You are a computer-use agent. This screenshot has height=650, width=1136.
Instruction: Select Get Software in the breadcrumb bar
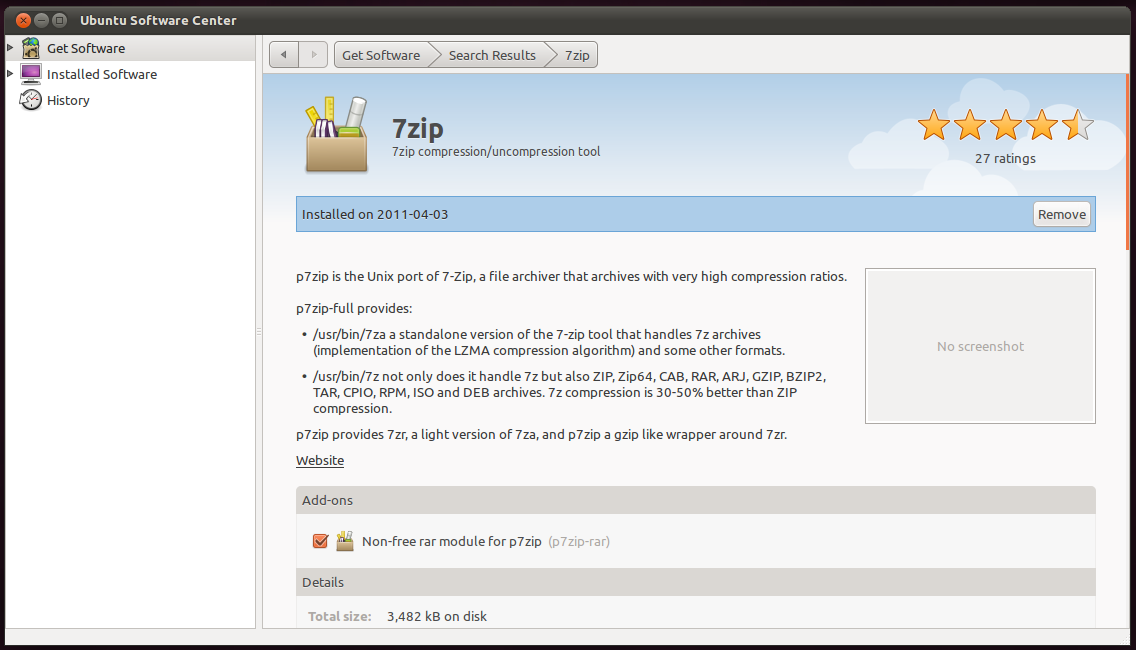[381, 54]
